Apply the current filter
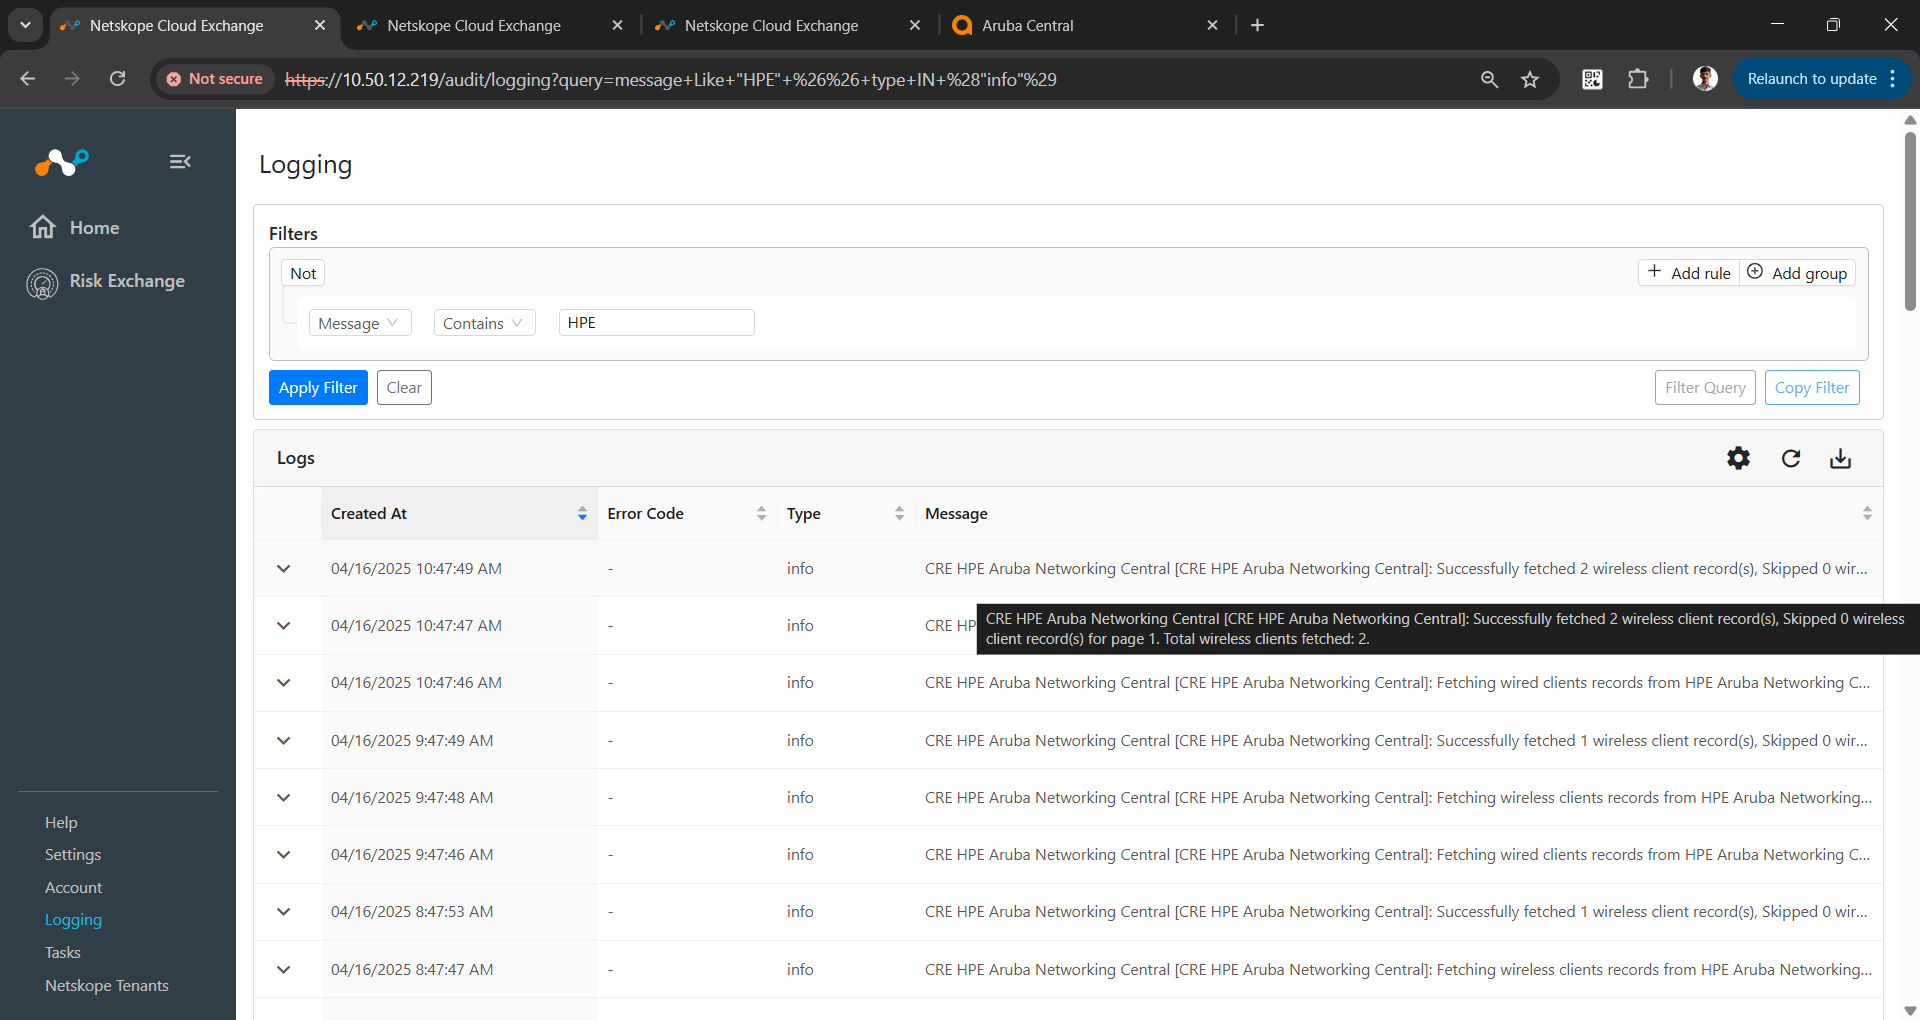Screen dimensions: 1920x1020 click(318, 388)
